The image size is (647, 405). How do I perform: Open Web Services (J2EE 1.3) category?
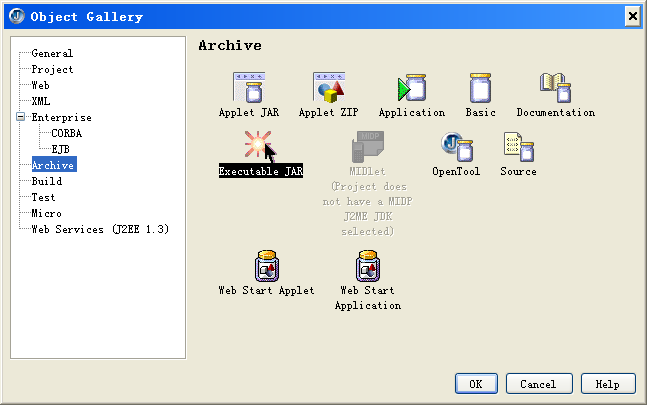coord(100,229)
